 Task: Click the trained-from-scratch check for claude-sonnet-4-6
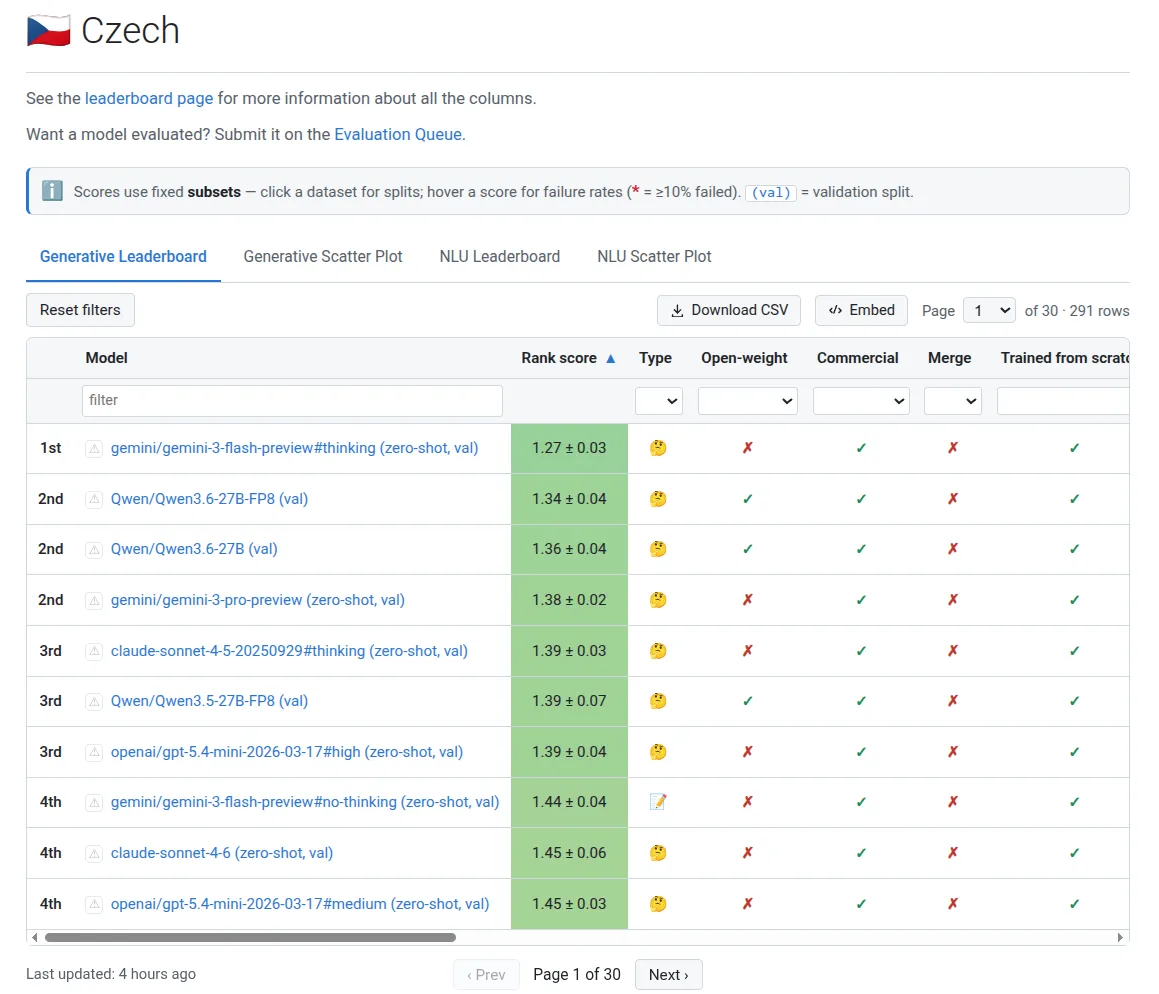coord(1074,853)
